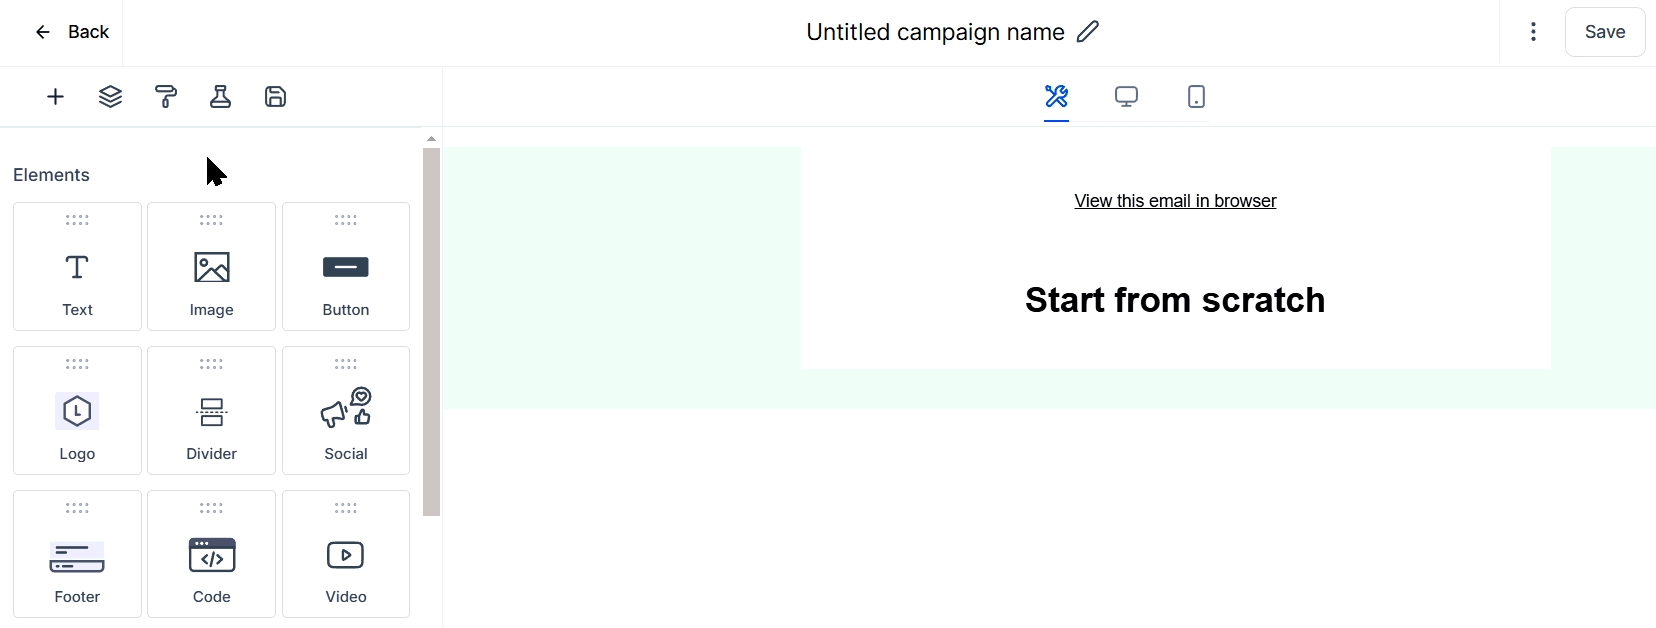Select the Footer element tile
The width and height of the screenshot is (1656, 628).
77,555
